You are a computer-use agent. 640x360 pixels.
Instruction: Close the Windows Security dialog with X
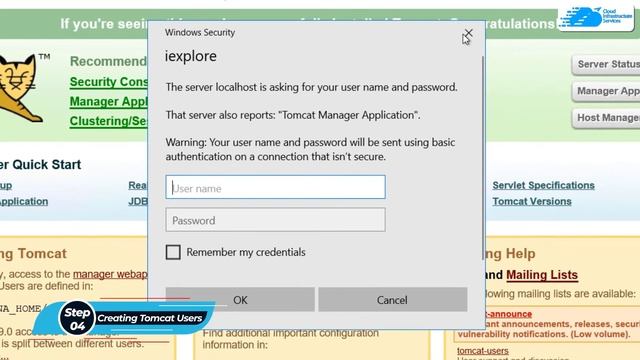pos(468,33)
